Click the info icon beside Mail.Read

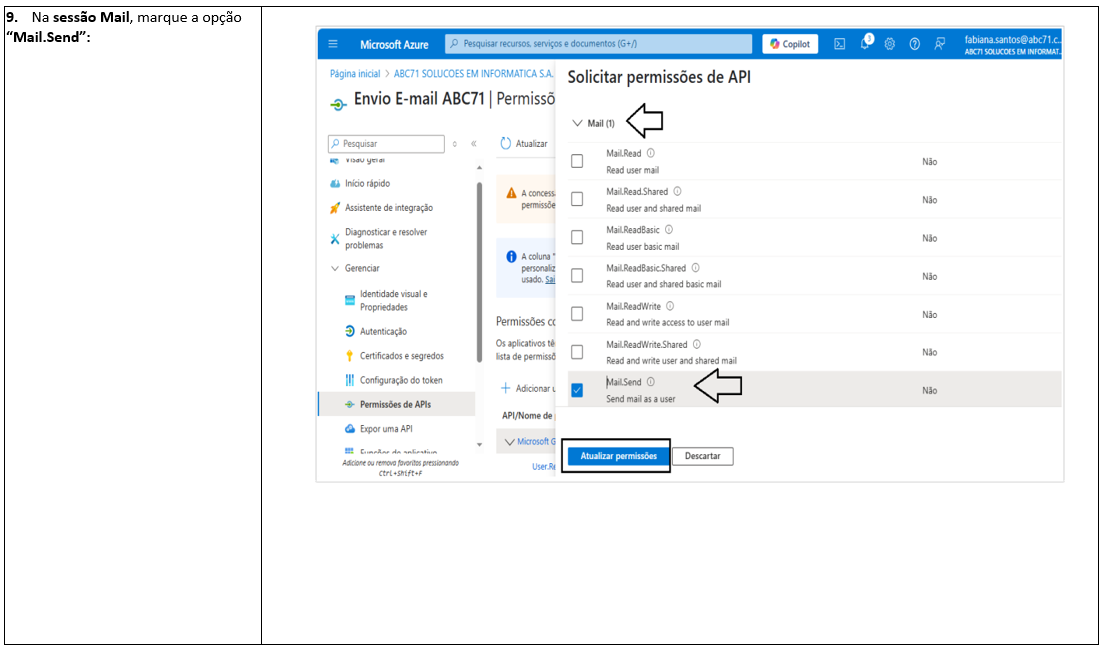click(651, 153)
